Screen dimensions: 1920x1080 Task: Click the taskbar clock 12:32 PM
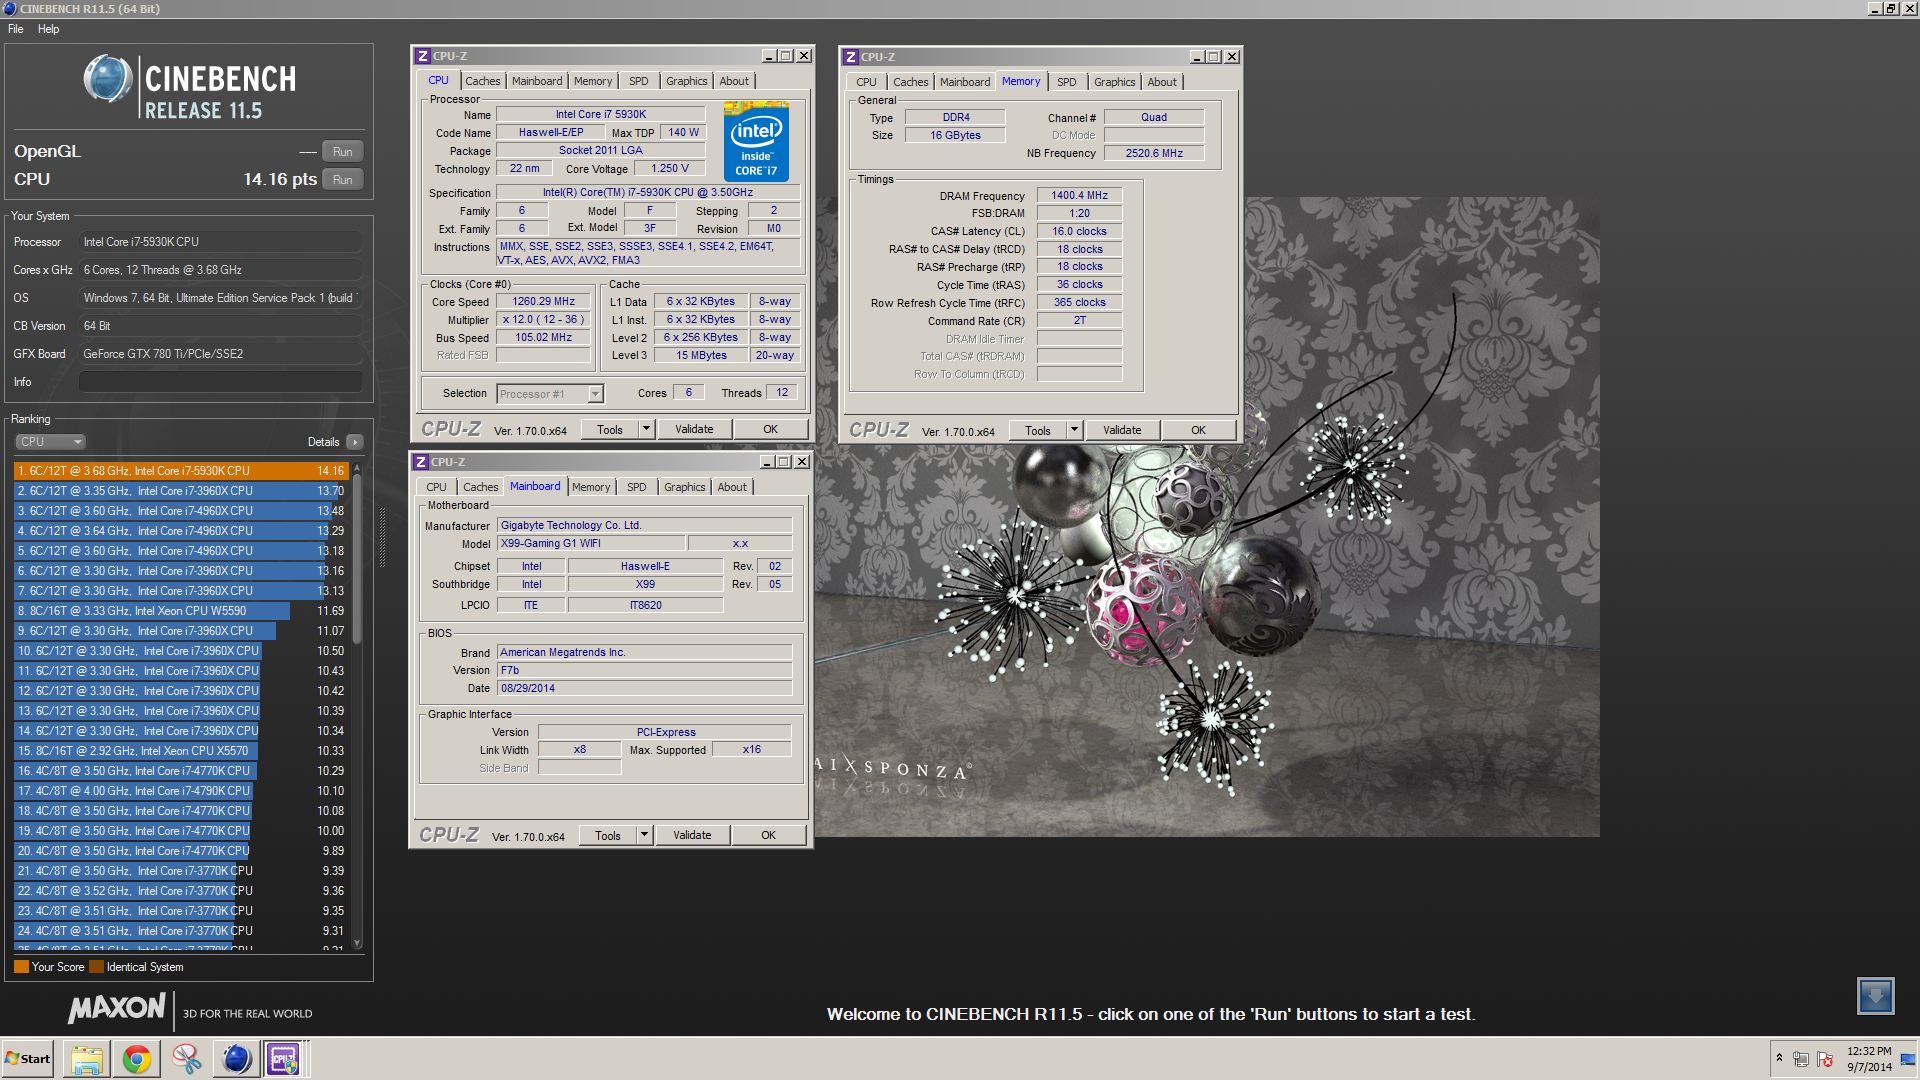1869,1051
